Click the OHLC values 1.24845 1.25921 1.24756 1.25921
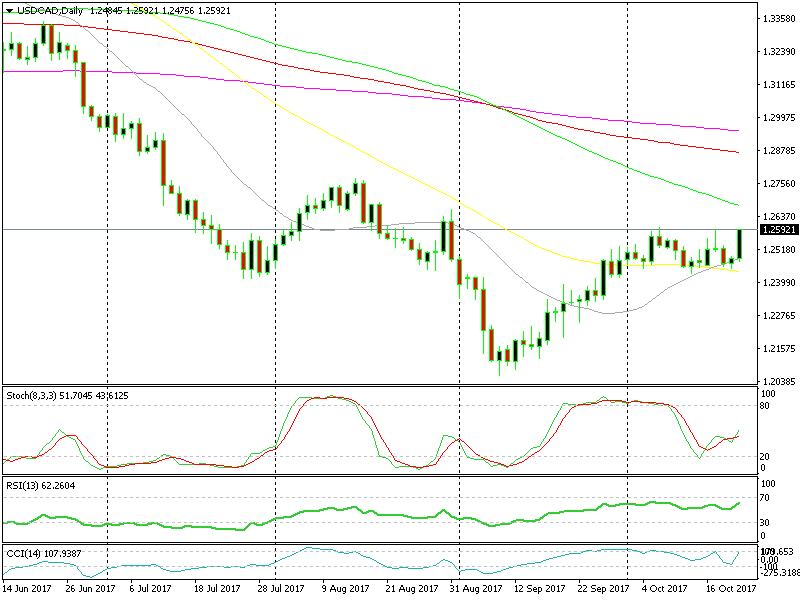This screenshot has height=600, width=800. (160, 11)
